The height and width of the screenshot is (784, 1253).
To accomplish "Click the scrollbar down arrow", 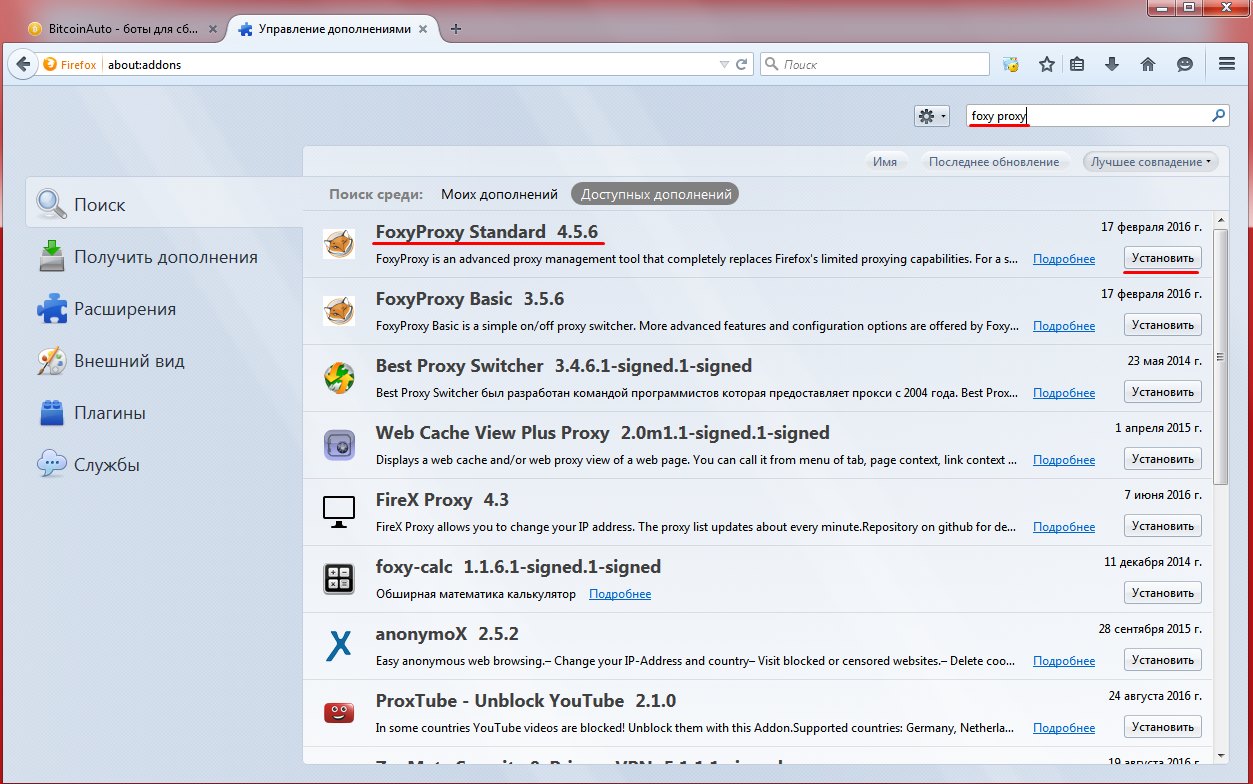I will tap(1220, 754).
